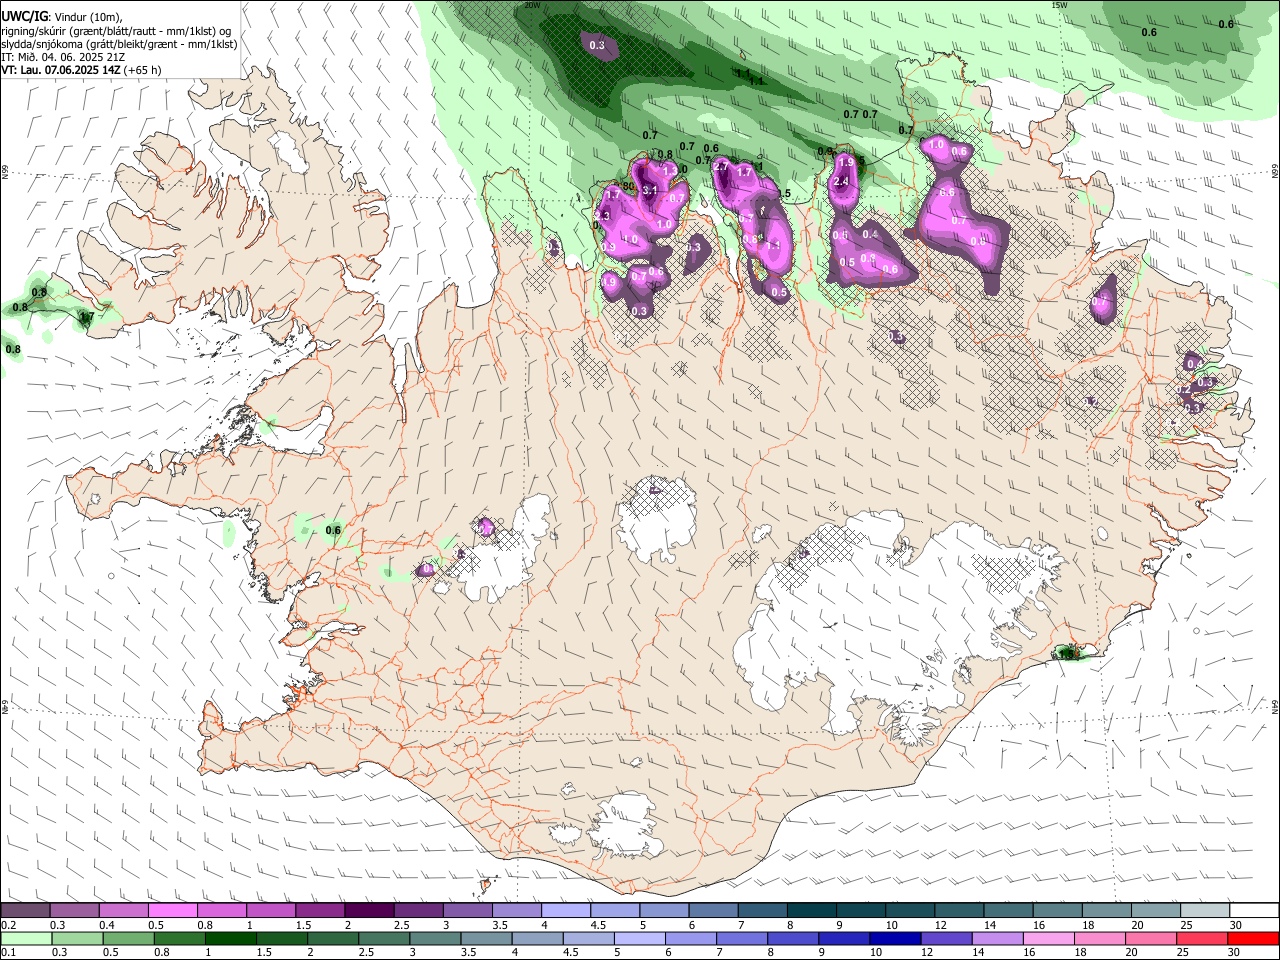Click the palest green swatch between 0.1 and 0.3

pyautogui.click(x=27, y=938)
